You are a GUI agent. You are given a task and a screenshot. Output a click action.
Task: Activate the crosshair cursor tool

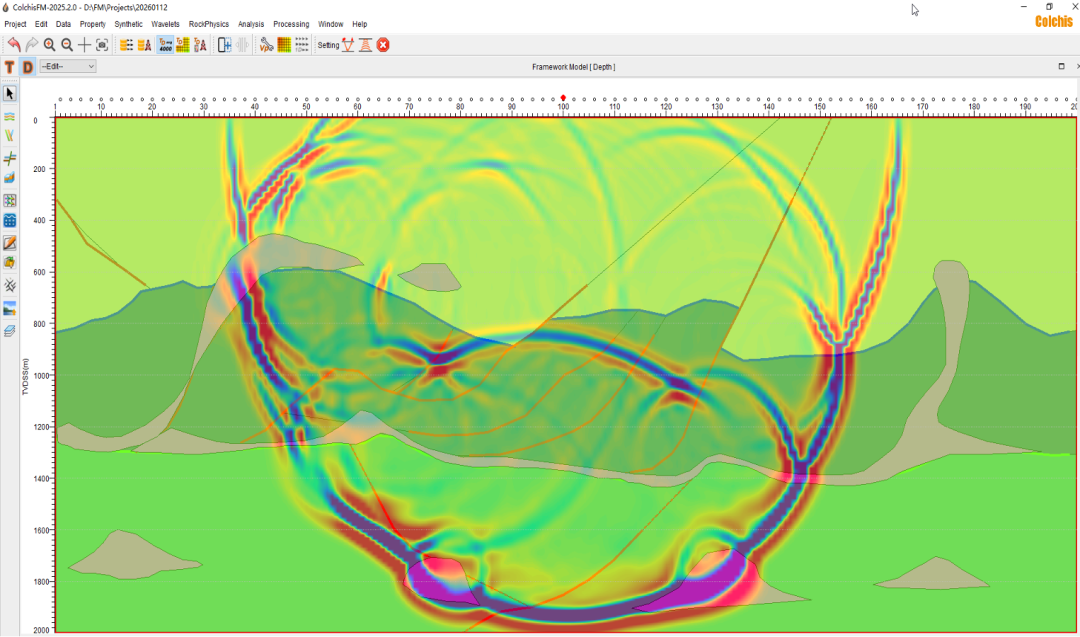tap(84, 44)
